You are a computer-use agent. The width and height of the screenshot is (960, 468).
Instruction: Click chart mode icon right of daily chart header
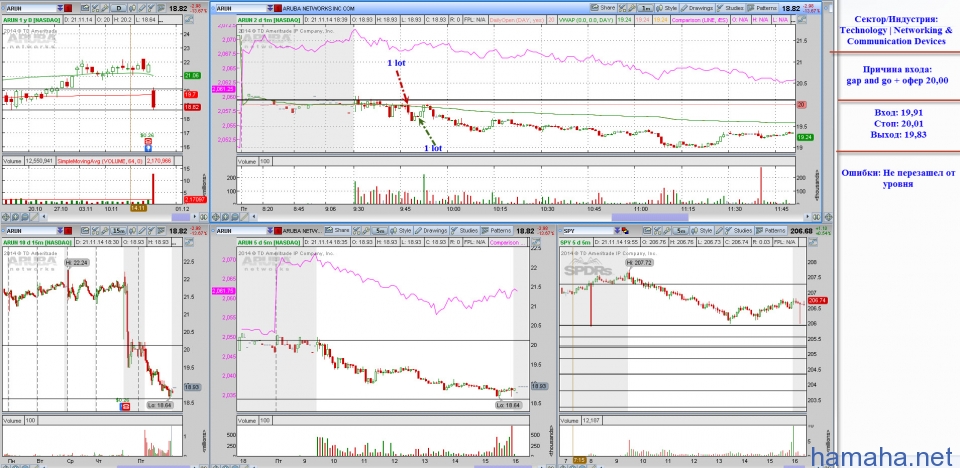(x=189, y=18)
